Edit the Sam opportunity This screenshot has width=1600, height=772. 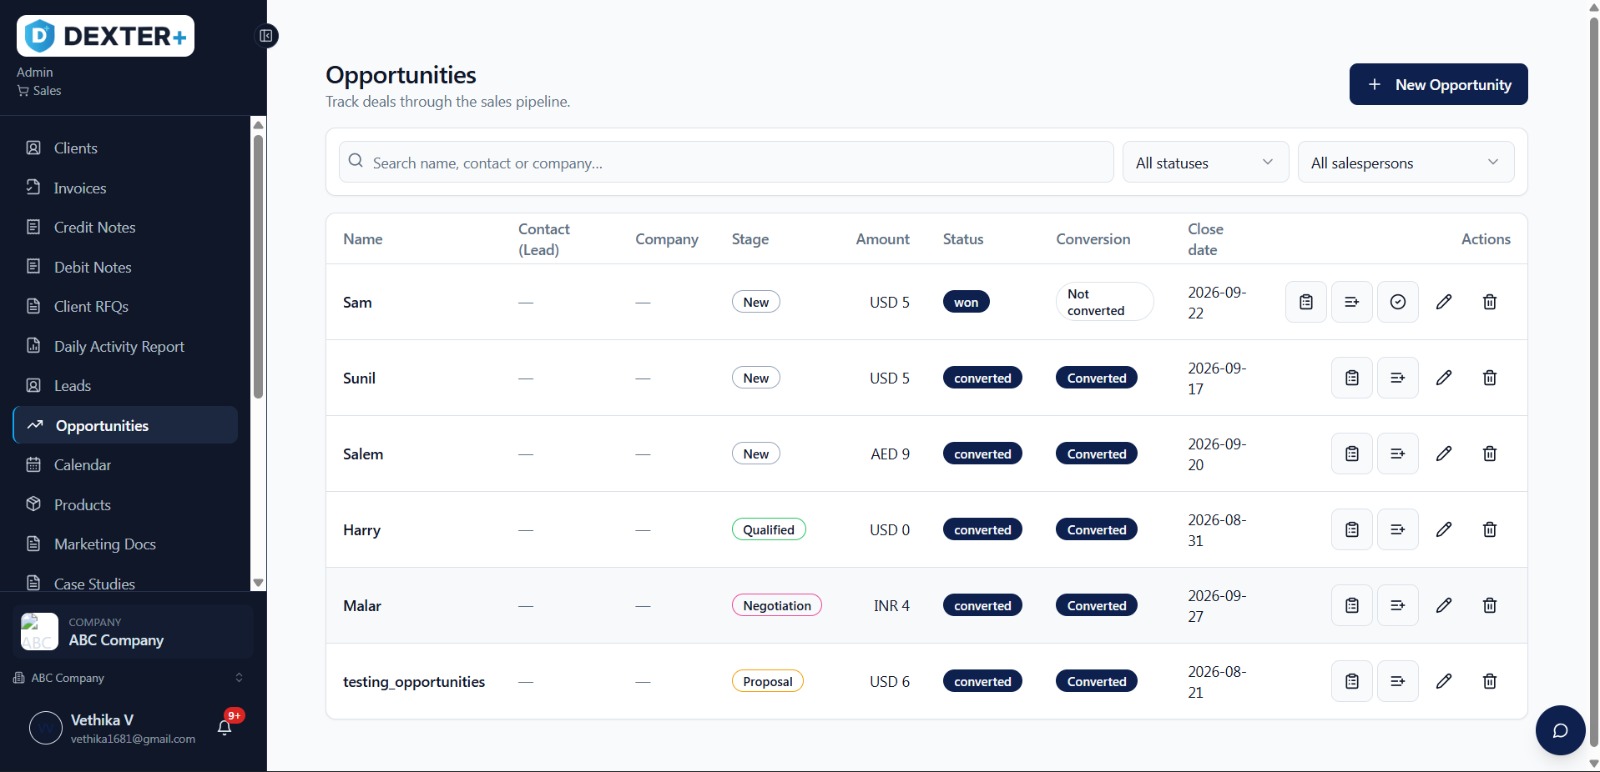tap(1444, 302)
